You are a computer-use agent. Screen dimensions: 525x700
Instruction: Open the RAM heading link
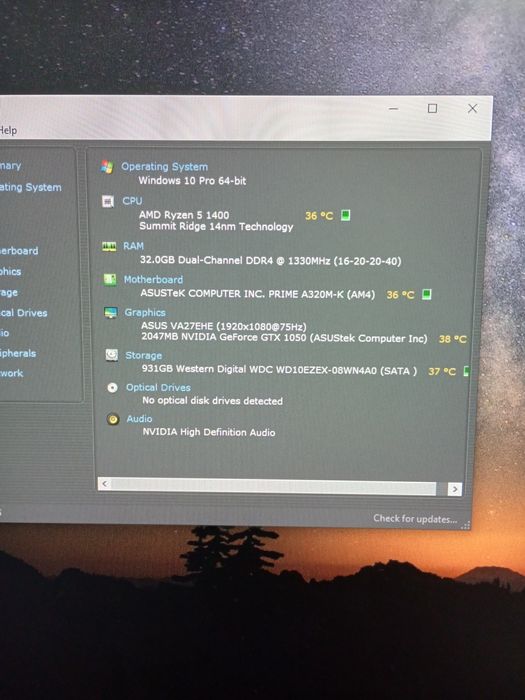point(133,246)
